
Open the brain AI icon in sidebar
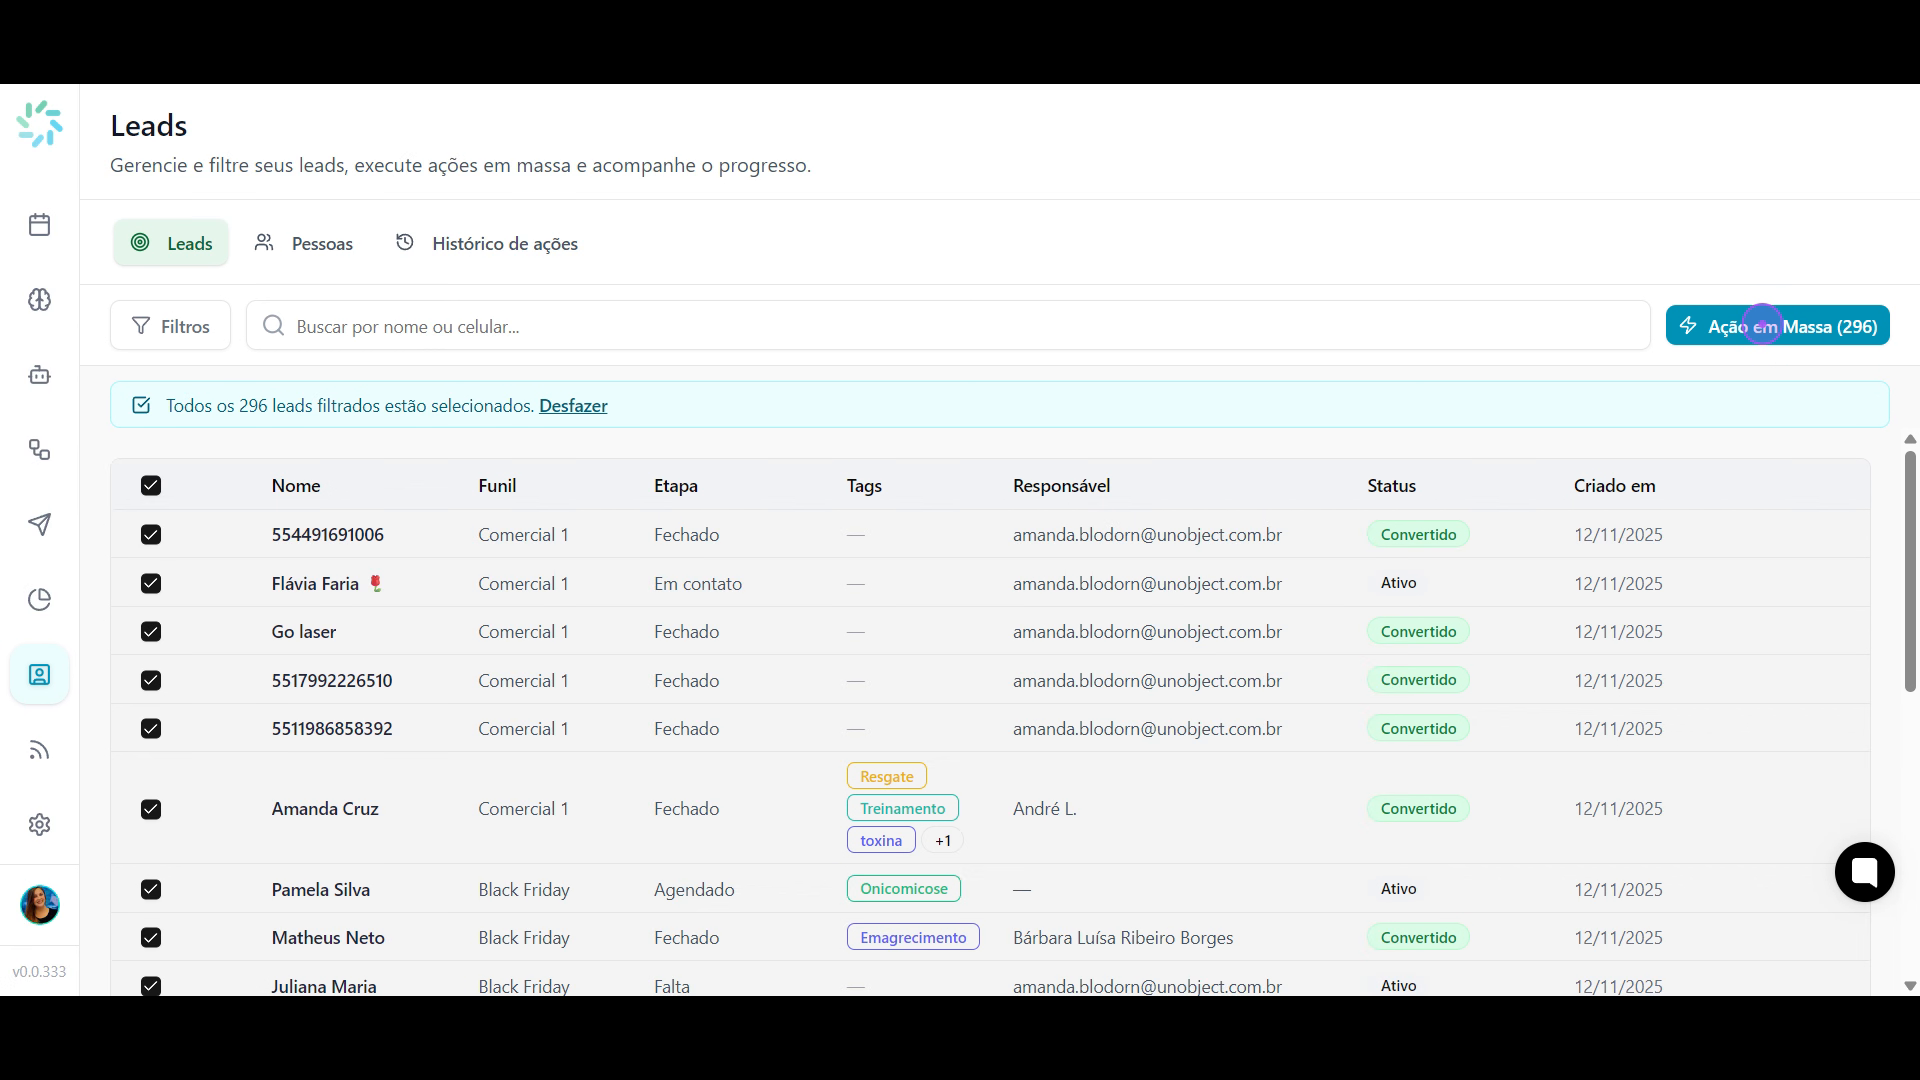[x=39, y=300]
